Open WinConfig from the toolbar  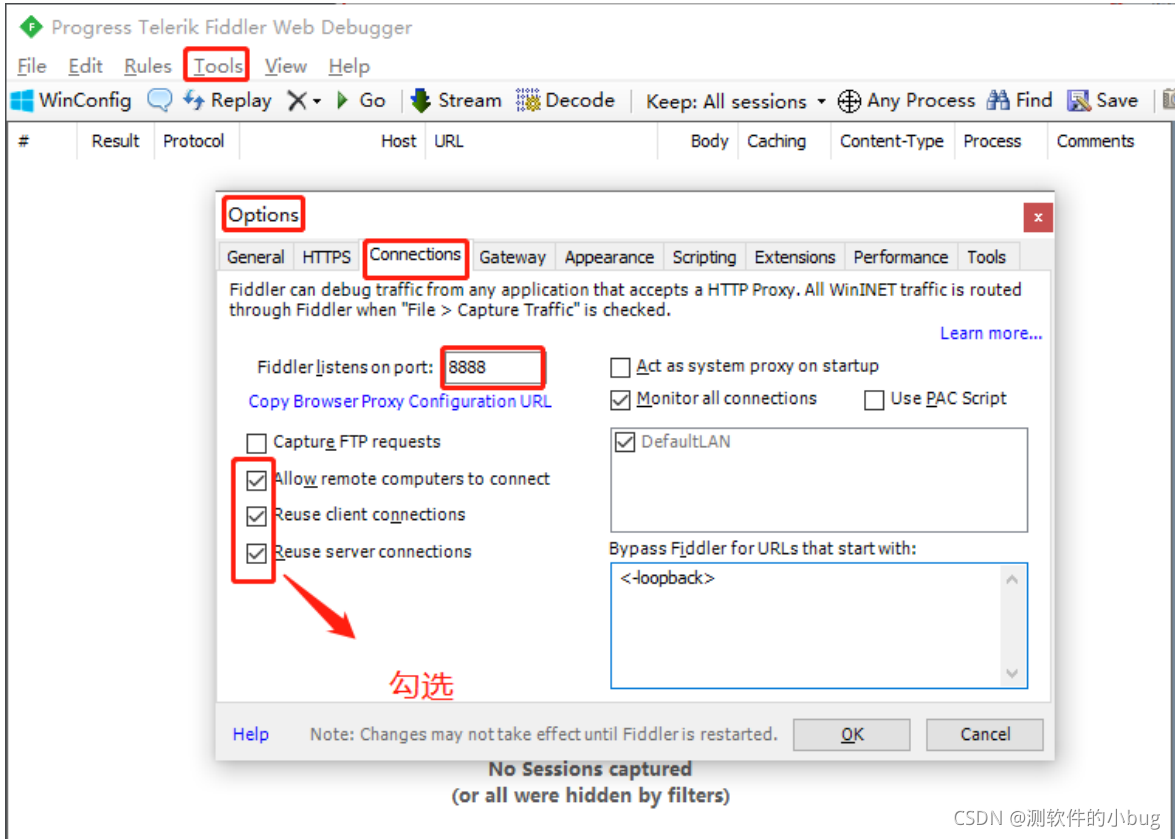click(x=70, y=100)
